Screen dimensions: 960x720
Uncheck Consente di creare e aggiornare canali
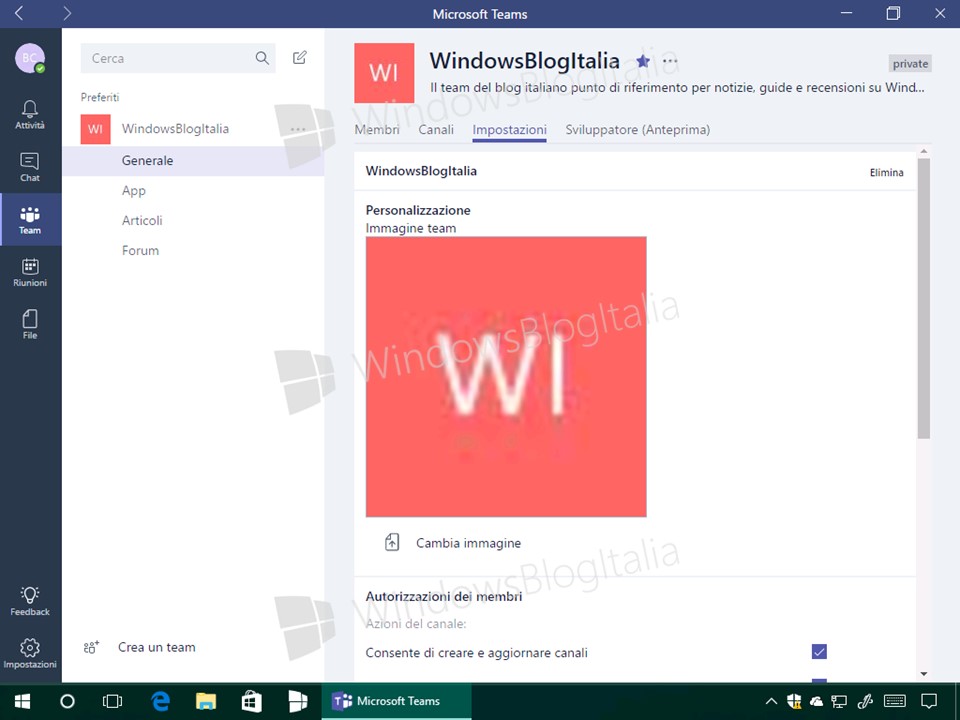pos(819,651)
